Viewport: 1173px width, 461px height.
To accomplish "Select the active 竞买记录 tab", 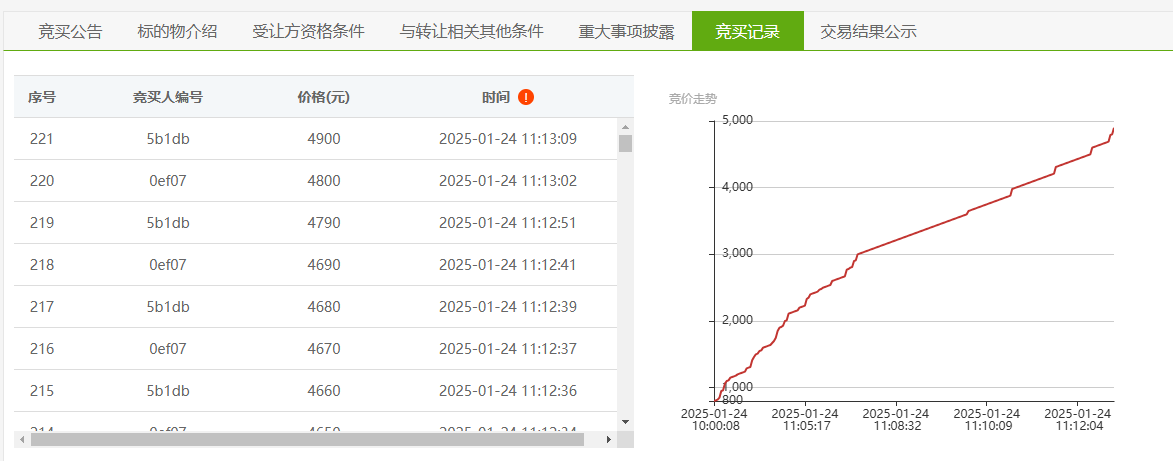I will (747, 31).
